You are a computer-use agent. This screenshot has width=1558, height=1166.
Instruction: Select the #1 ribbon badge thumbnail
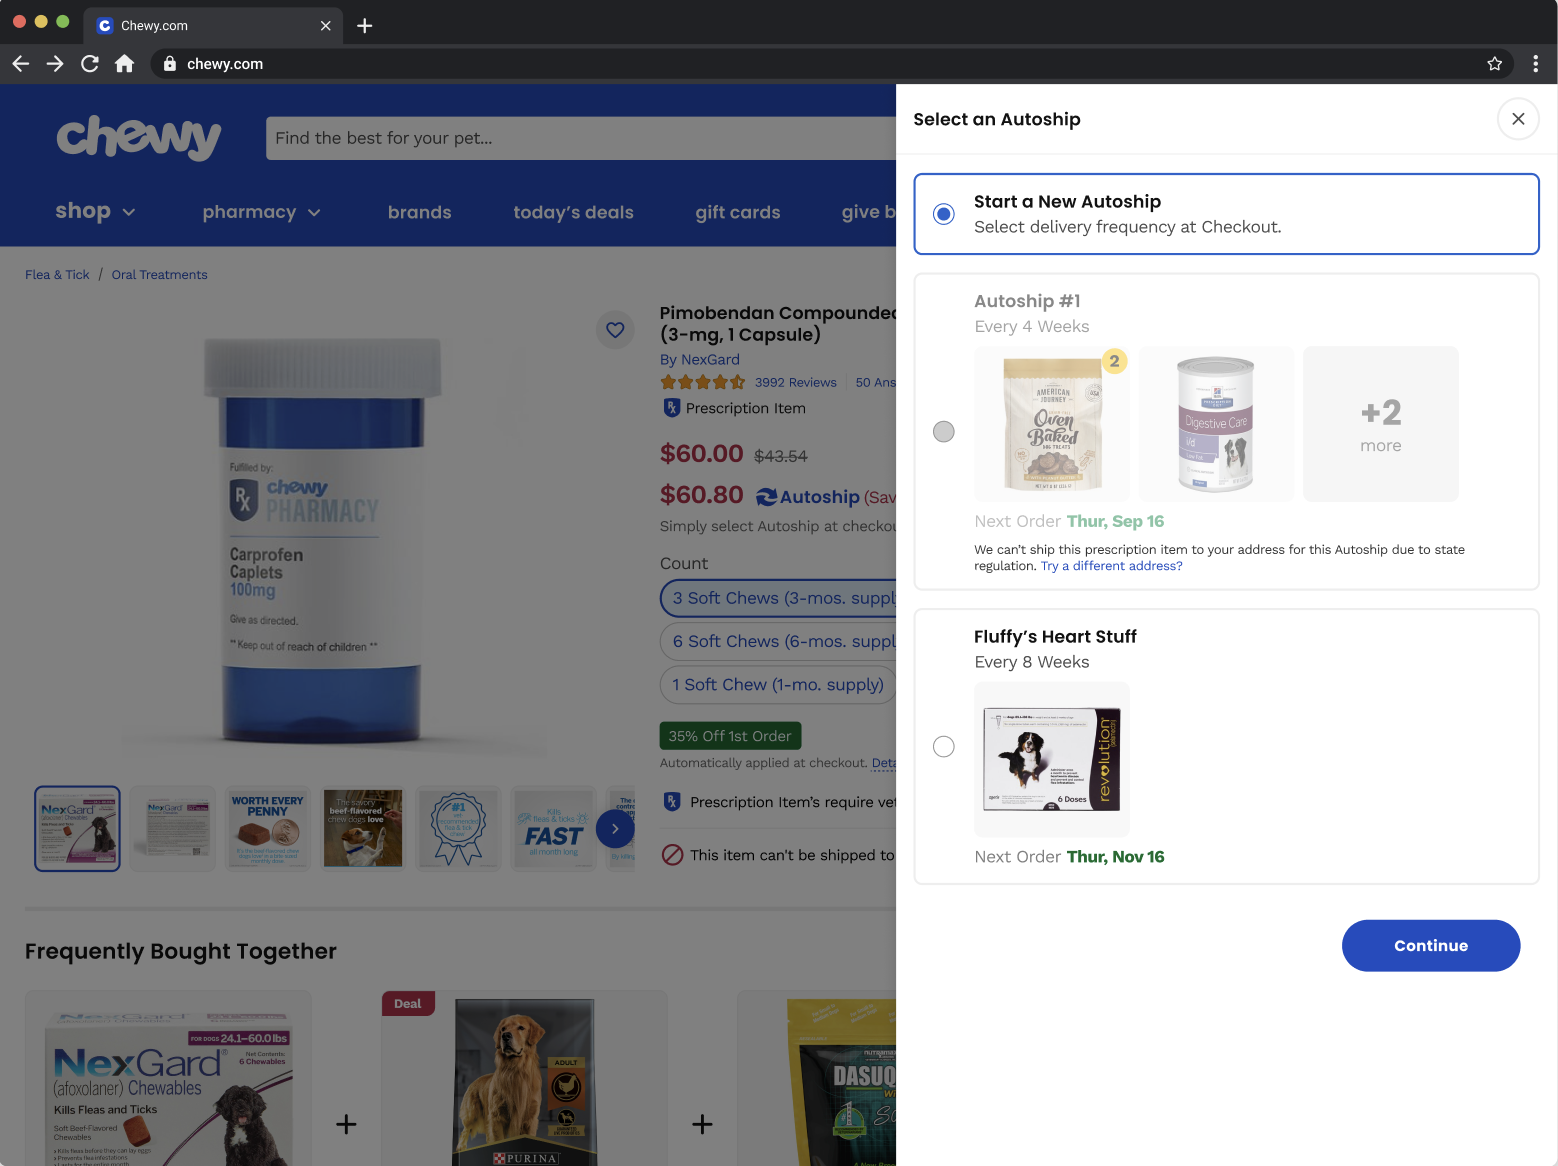pos(458,828)
